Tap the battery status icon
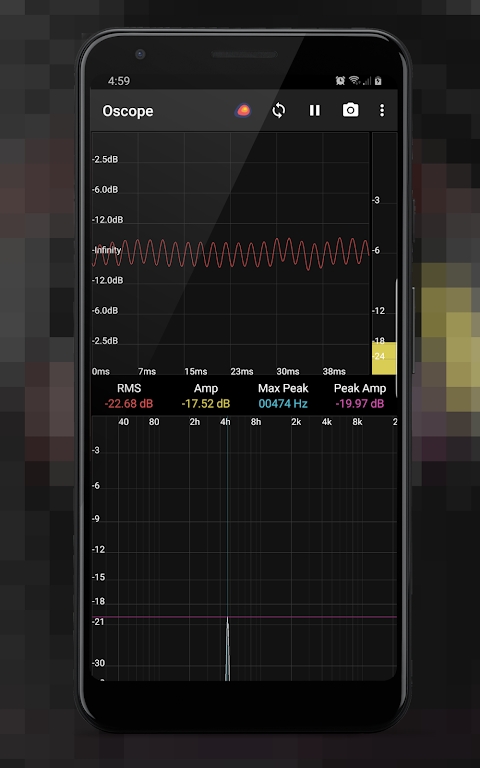The width and height of the screenshot is (480, 768). (378, 81)
